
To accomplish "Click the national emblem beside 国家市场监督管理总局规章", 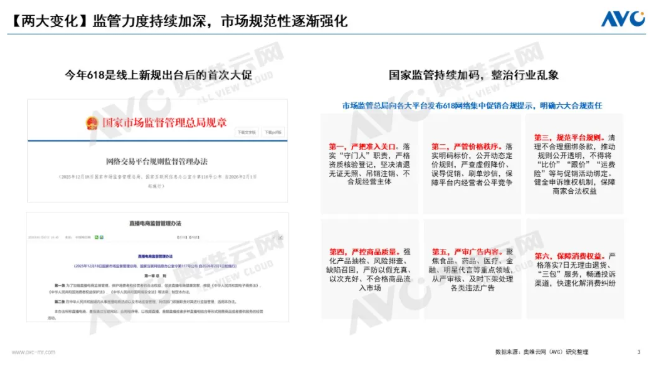I will tap(92, 123).
